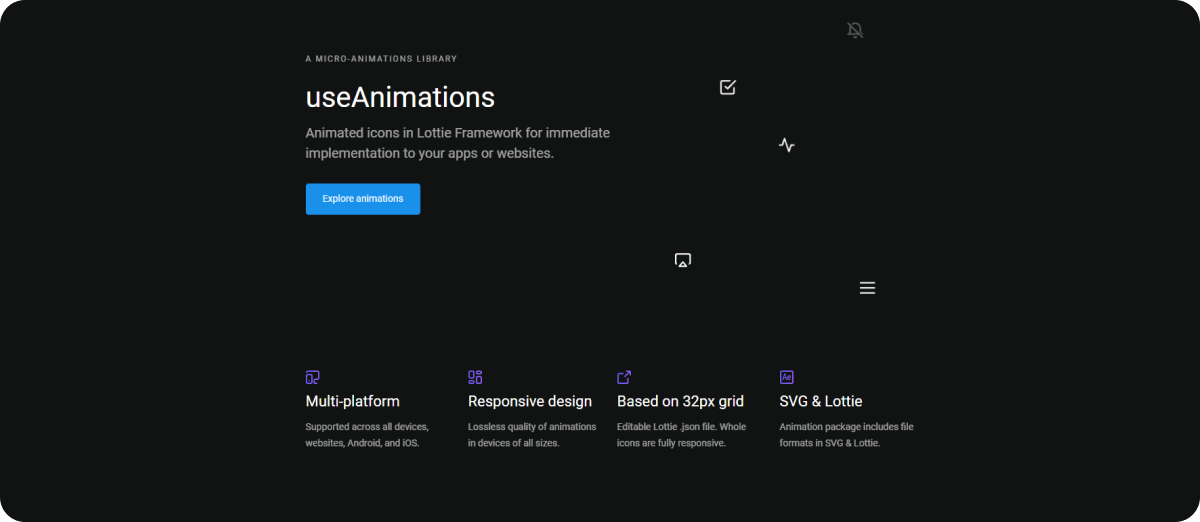Toggle the animated checkbox icon
Viewport: 1200px width, 522px height.
pos(728,87)
